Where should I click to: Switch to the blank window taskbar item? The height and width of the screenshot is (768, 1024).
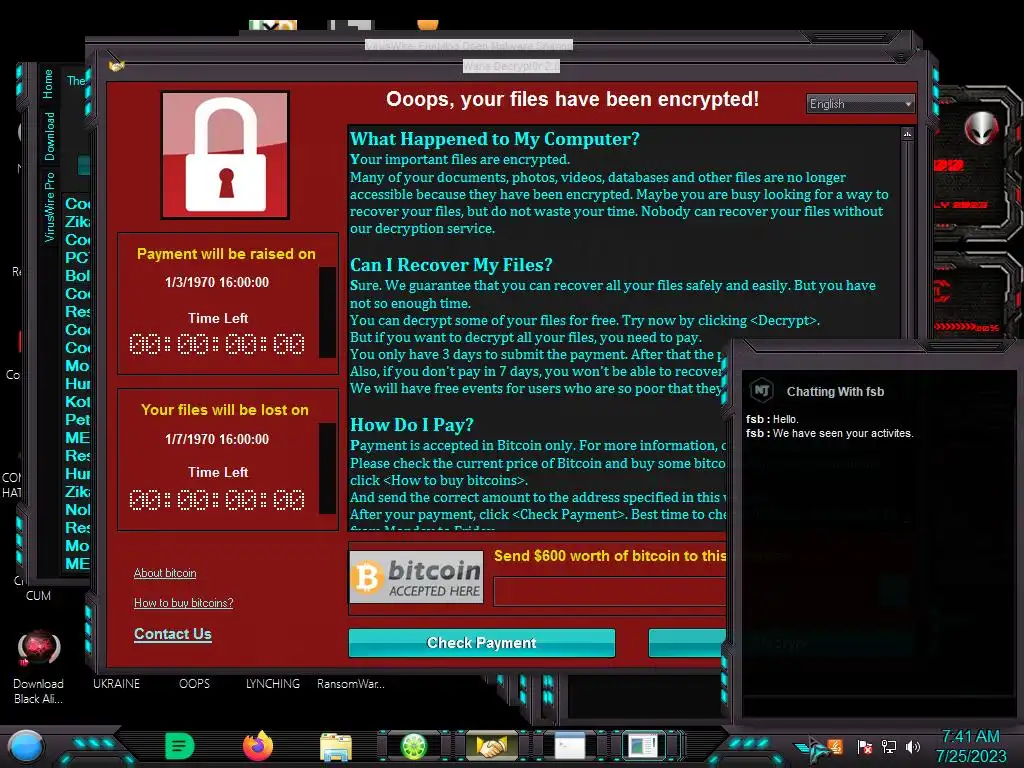coord(569,746)
